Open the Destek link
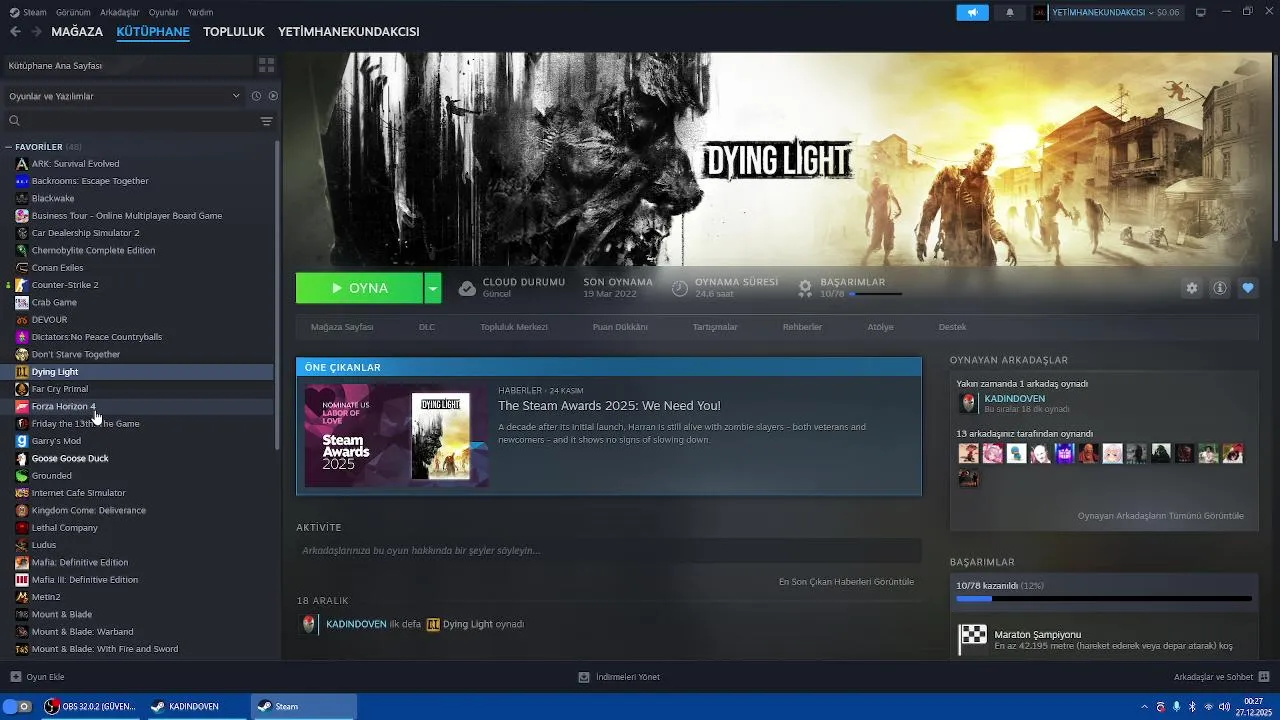Image resolution: width=1280 pixels, height=720 pixels. [952, 327]
